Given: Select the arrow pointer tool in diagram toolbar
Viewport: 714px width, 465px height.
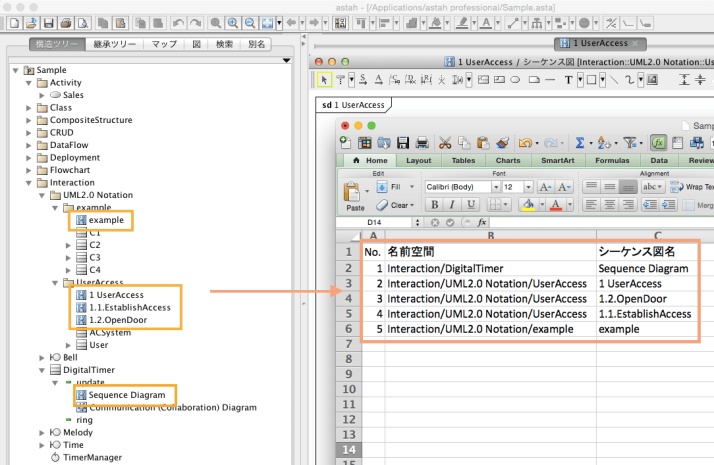Looking at the screenshot, I should (x=323, y=80).
